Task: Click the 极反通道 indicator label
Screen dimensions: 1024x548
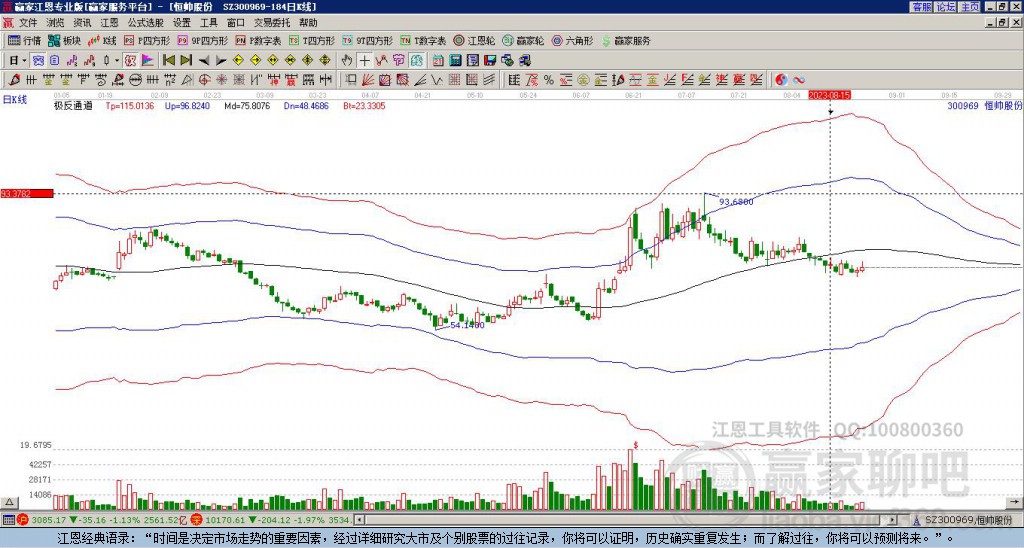Action: pos(72,106)
